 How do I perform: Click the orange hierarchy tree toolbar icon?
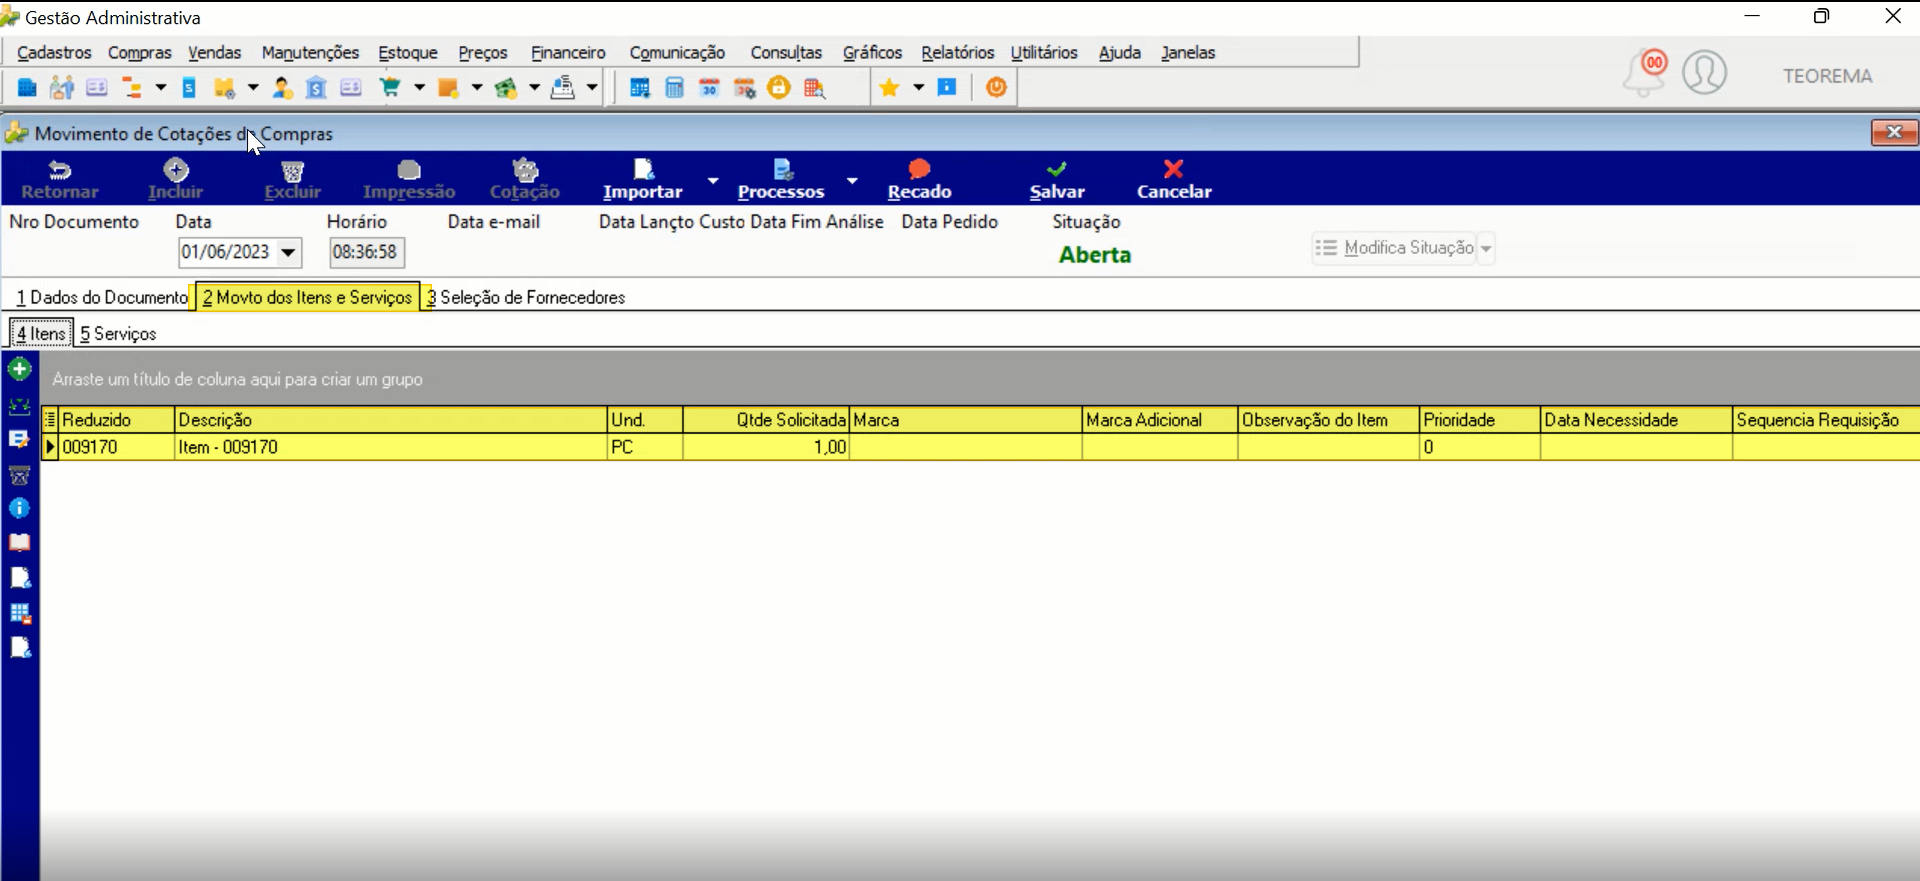pos(131,88)
